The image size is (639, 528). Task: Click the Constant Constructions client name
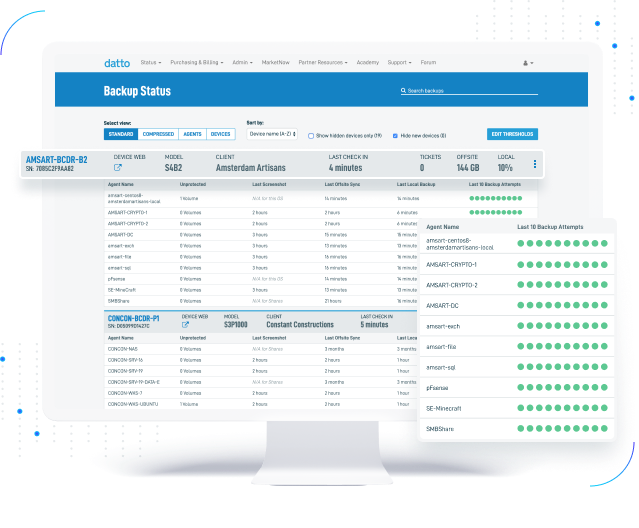[300, 325]
